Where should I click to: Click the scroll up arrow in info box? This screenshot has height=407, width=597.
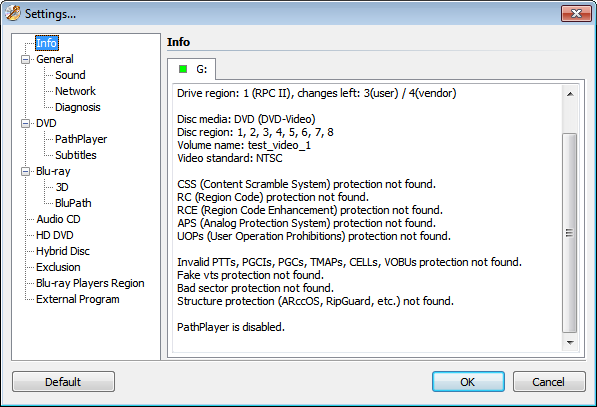click(x=570, y=94)
